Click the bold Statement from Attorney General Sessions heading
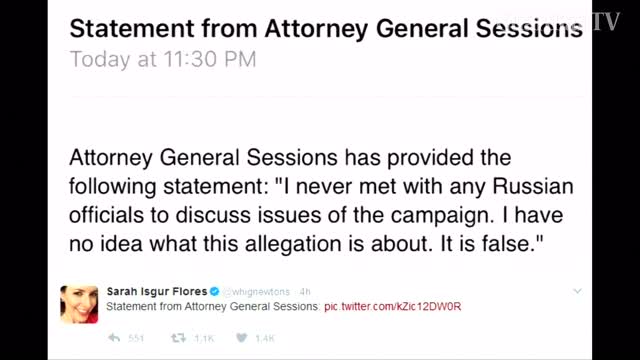640x360 pixels. (x=326, y=29)
